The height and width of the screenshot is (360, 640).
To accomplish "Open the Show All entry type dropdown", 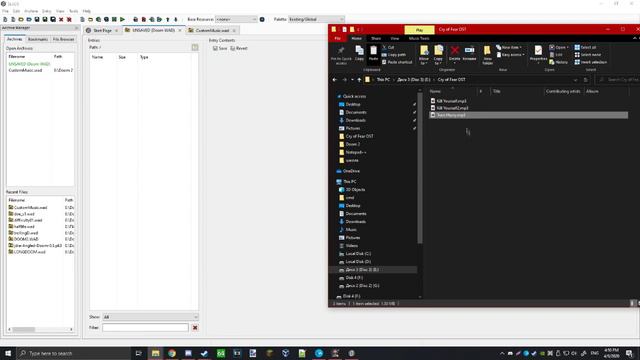I will pyautogui.click(x=150, y=317).
